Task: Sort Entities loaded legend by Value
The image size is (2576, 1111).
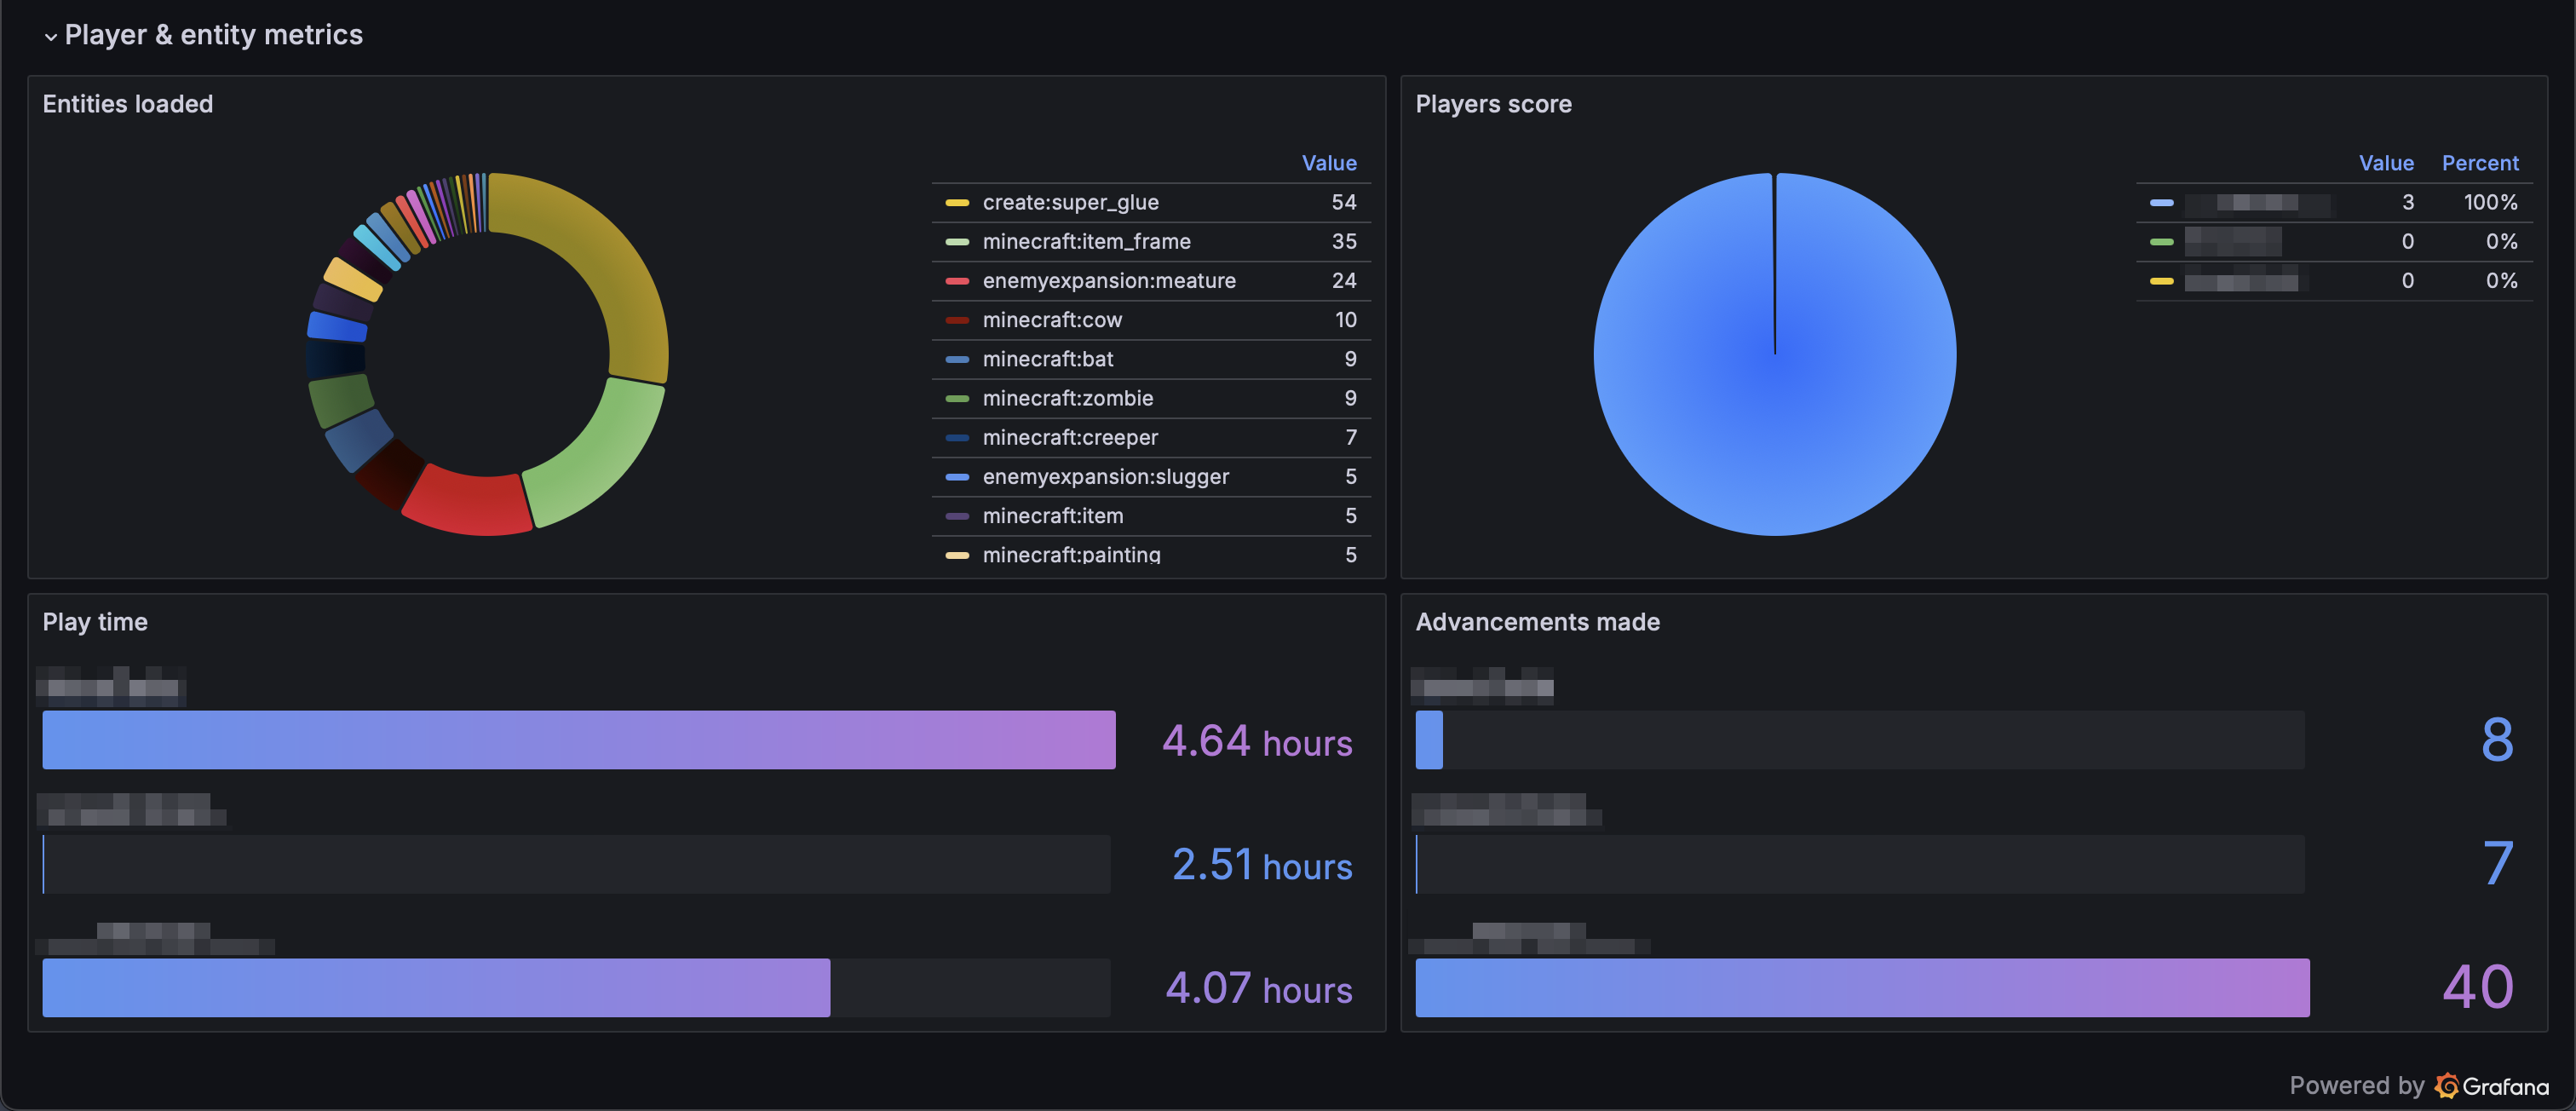Action: 1328,163
